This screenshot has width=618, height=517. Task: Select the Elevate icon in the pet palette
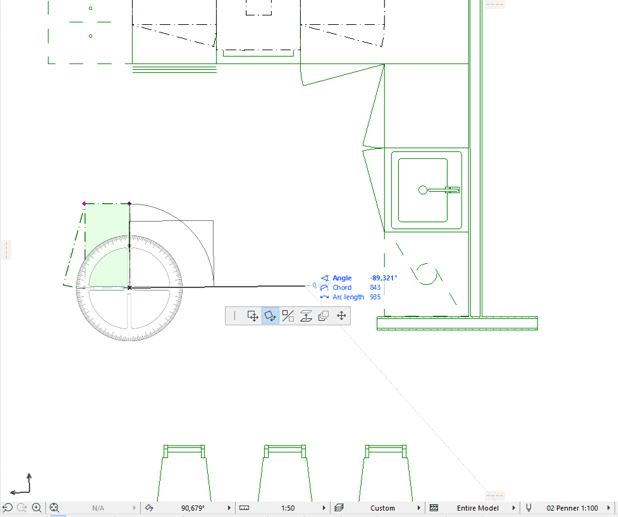(x=307, y=316)
